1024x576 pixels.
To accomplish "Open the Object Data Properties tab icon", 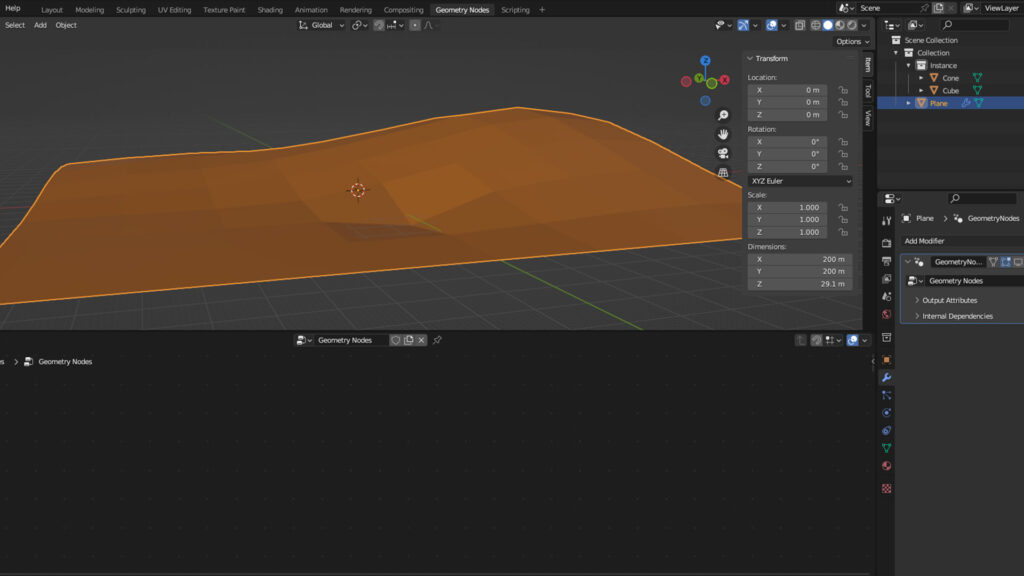I will pos(887,447).
